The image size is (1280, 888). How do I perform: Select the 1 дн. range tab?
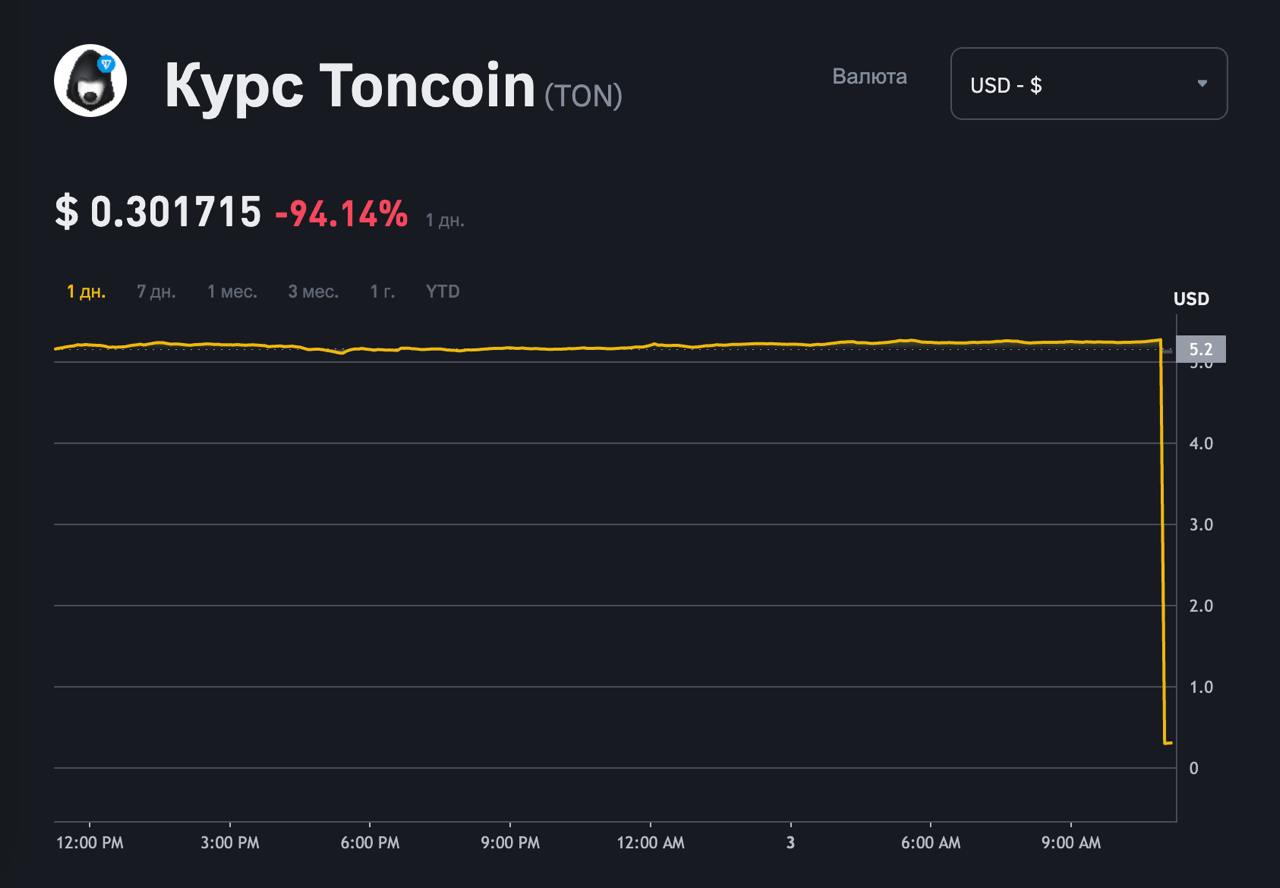(86, 292)
